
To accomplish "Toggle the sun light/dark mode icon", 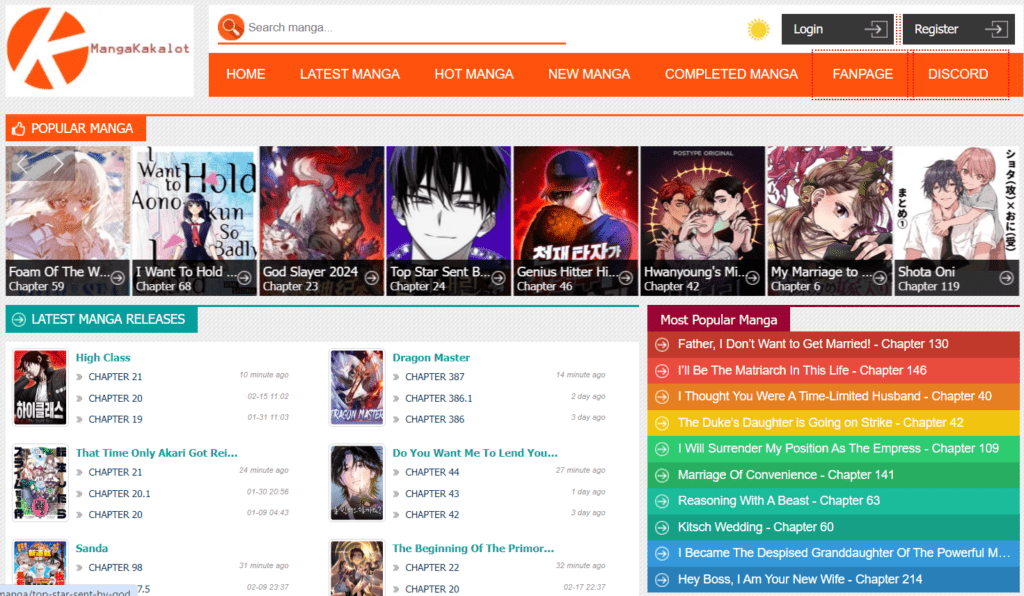I will (x=758, y=29).
